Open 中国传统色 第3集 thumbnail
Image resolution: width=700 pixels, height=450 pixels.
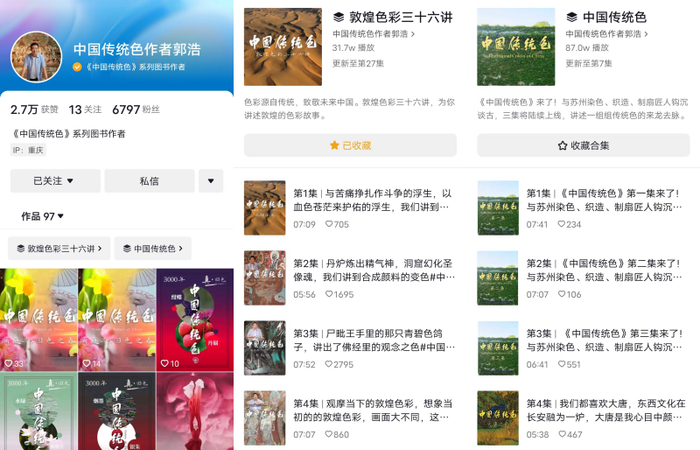click(x=498, y=348)
